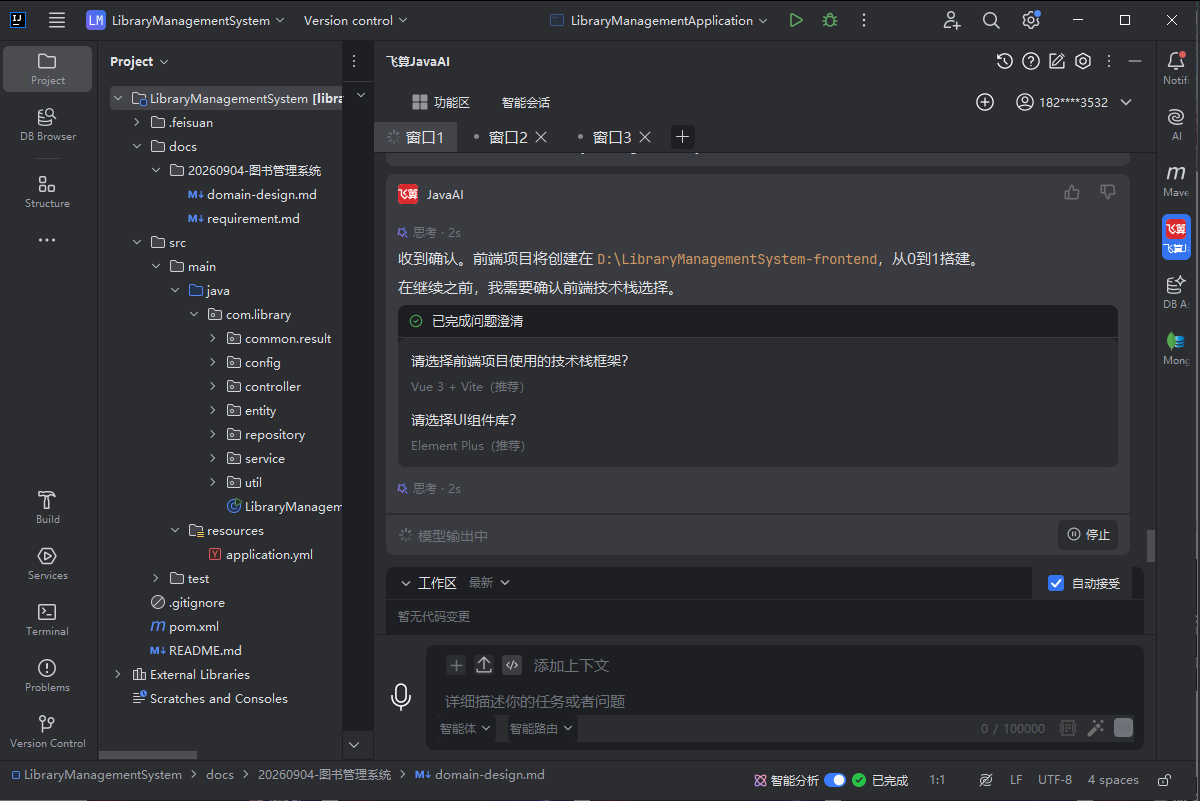Click the send message square button

click(1124, 728)
